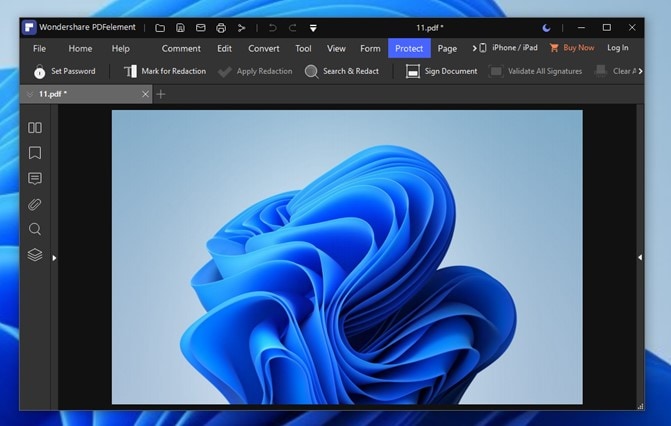Switch to the View tab
Viewport: 671px width, 426px height.
point(336,48)
